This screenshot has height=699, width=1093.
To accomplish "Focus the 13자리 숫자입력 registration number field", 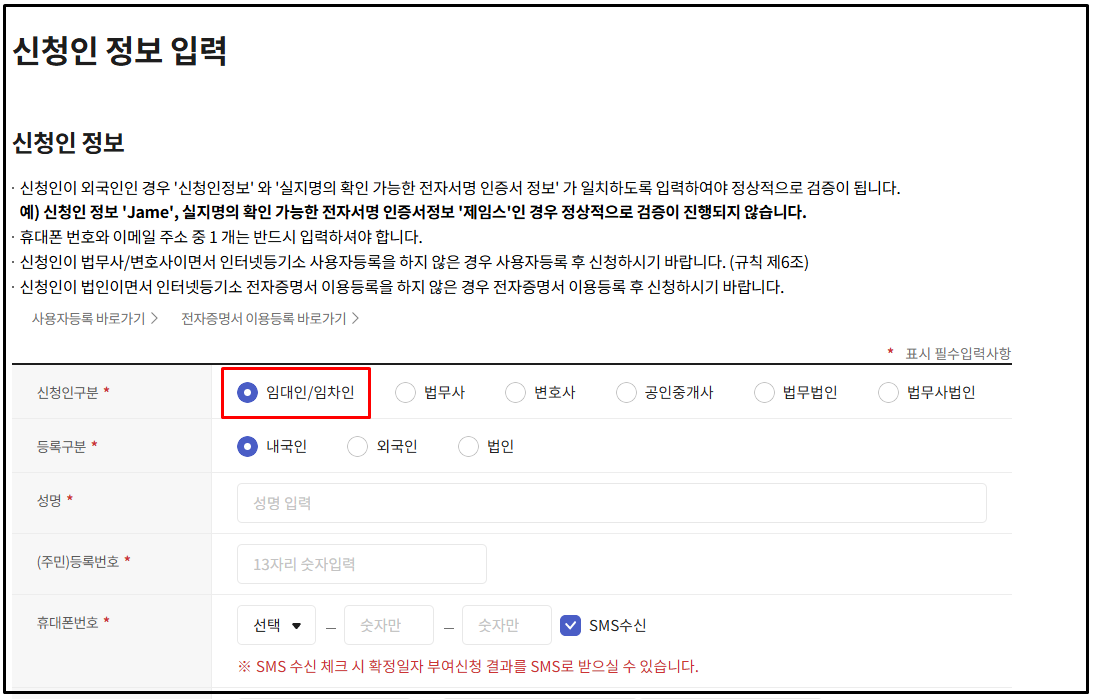I will tap(361, 564).
